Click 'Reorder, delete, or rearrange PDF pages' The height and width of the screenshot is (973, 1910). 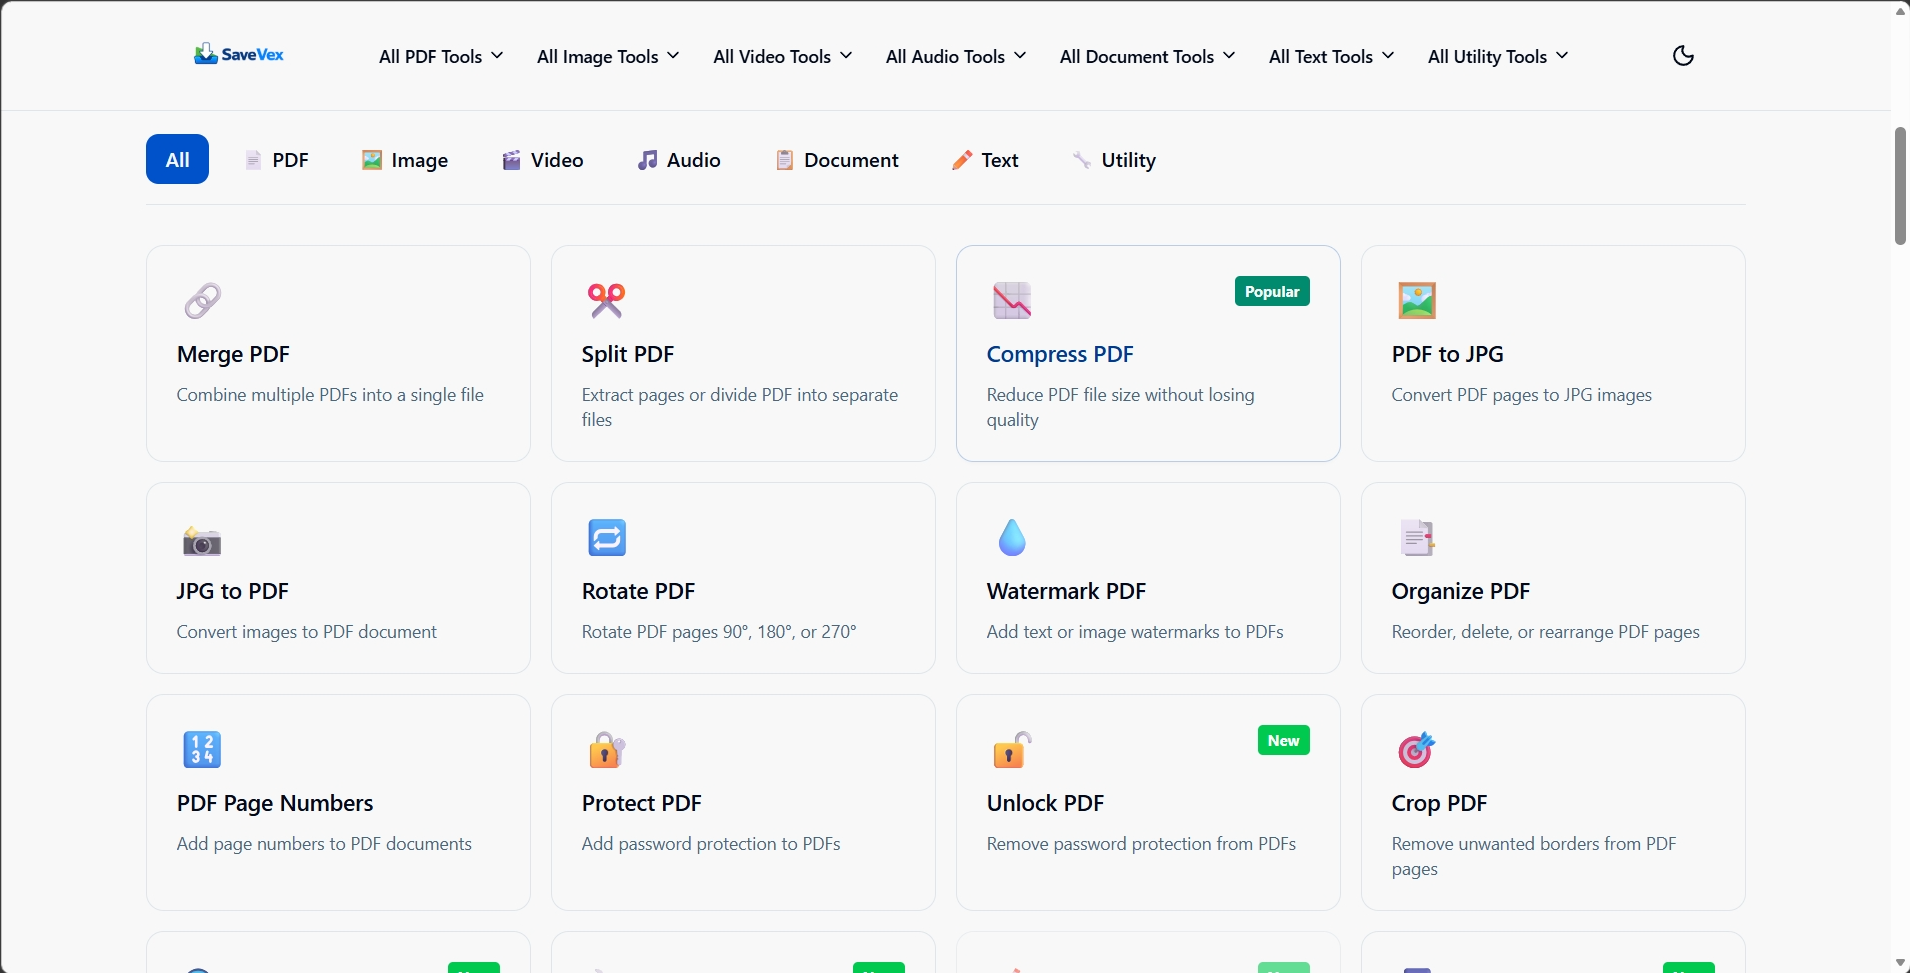click(x=1545, y=632)
